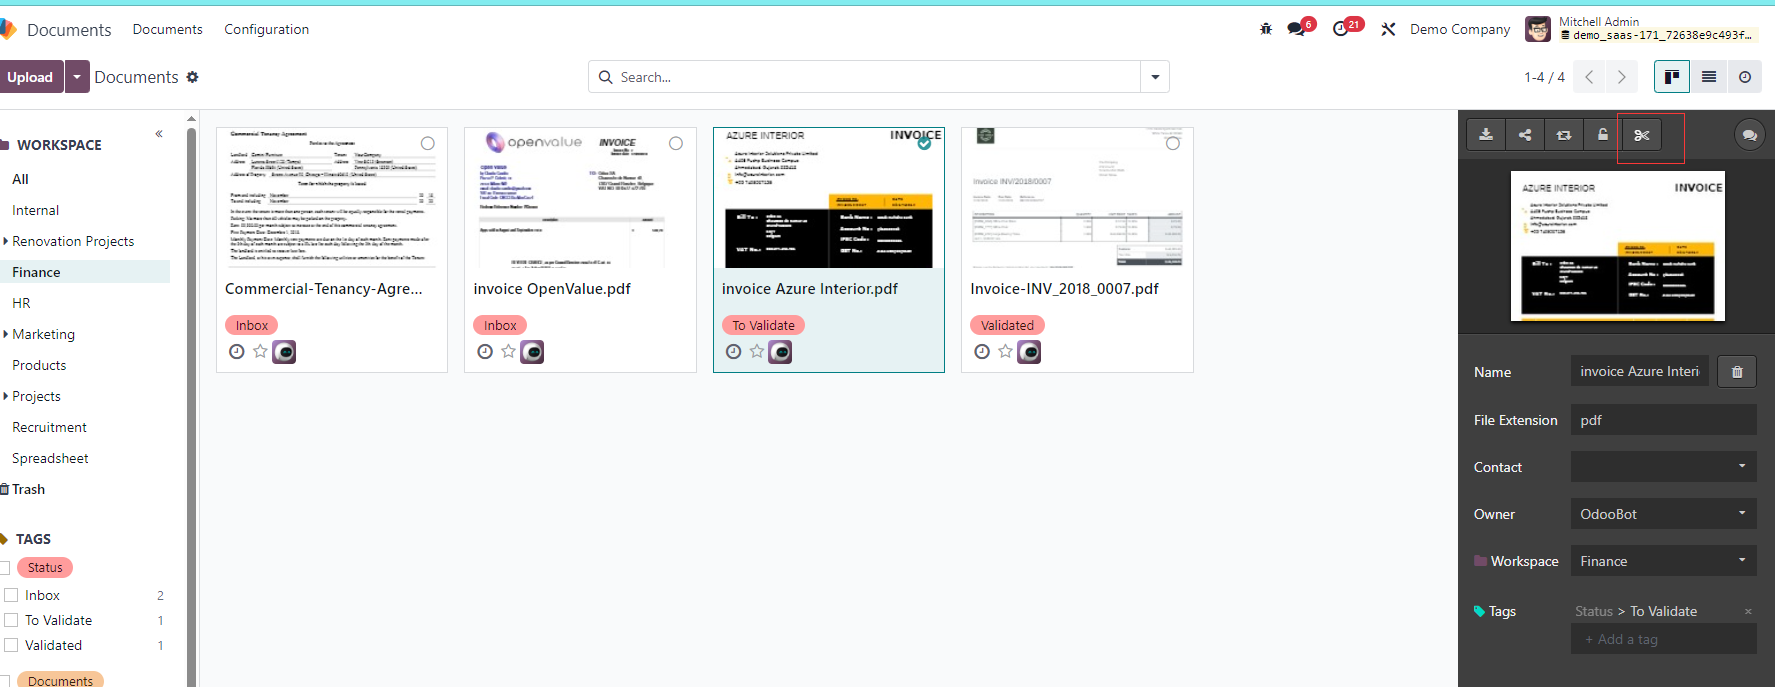Open the Contact dropdown field
The image size is (1775, 687).
(1663, 466)
